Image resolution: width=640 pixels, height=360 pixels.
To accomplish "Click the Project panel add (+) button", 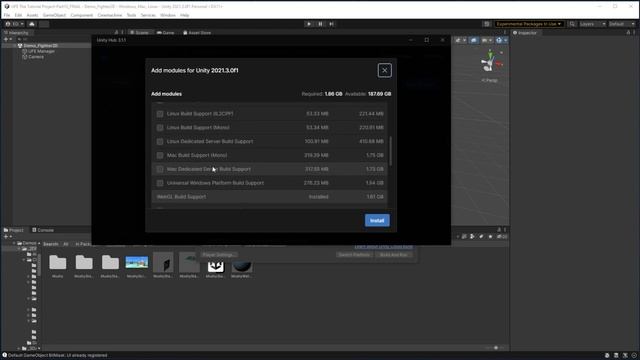I will click(7, 237).
